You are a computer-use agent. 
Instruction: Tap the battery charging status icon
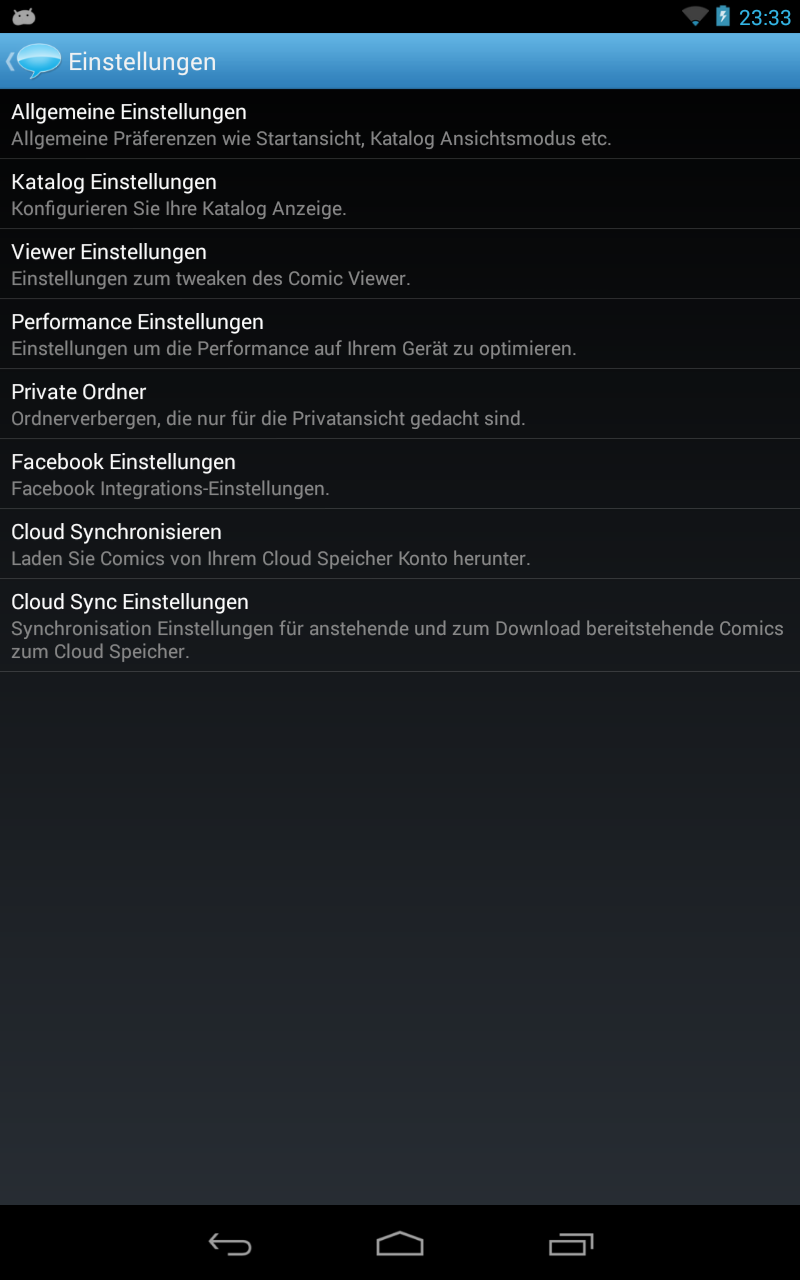[723, 16]
